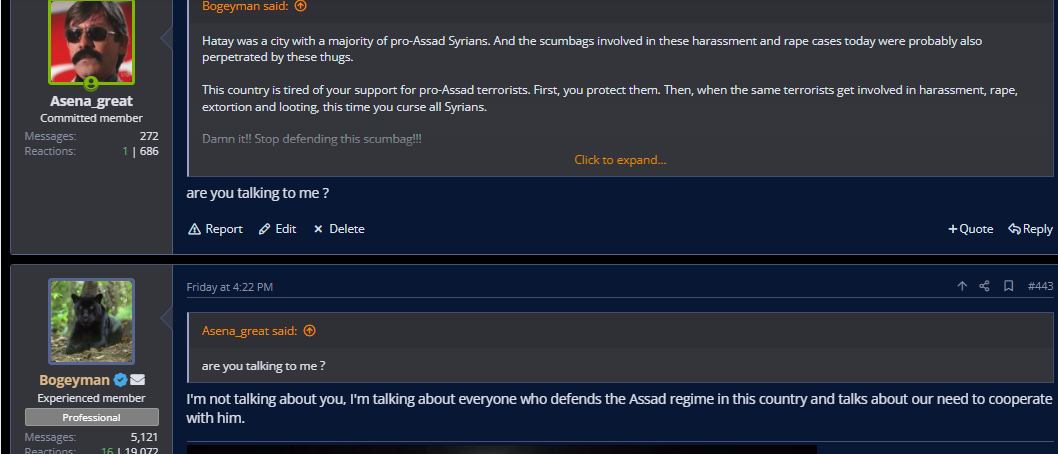
Task: Jump to Bogeyman's original quoted post arrow
Action: pyautogui.click(x=301, y=6)
